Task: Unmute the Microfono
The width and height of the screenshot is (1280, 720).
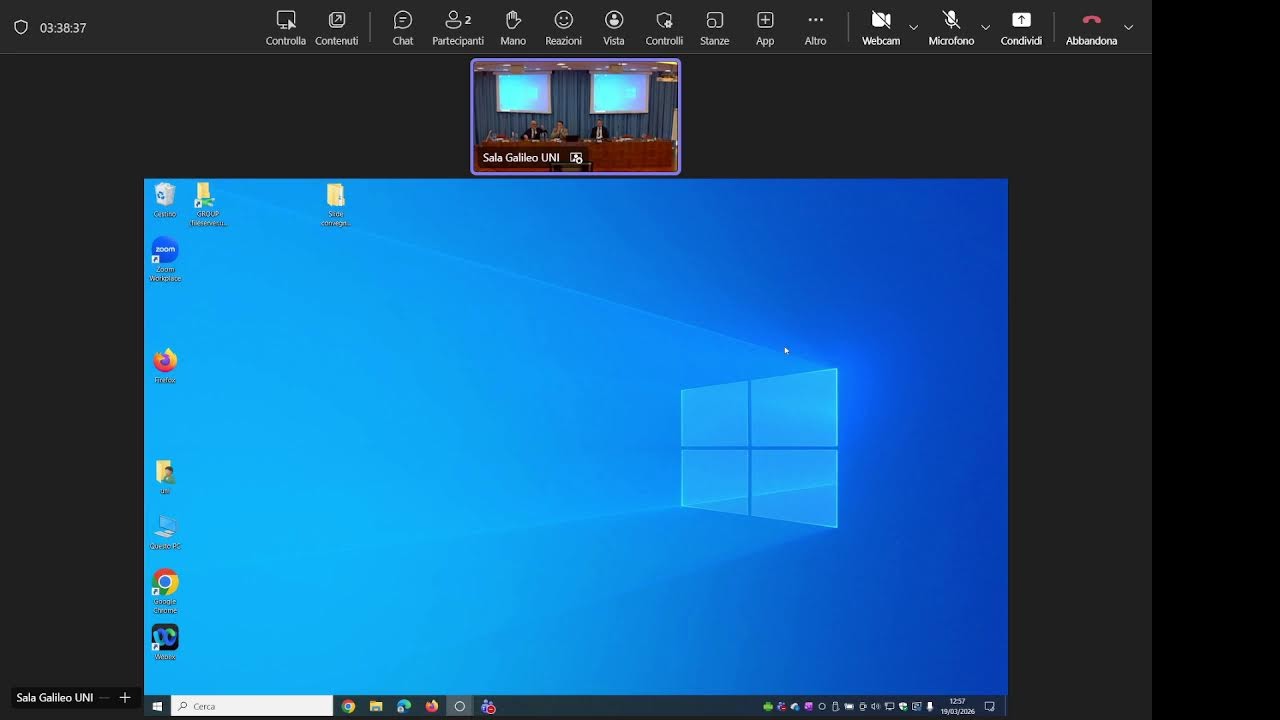Action: (951, 28)
